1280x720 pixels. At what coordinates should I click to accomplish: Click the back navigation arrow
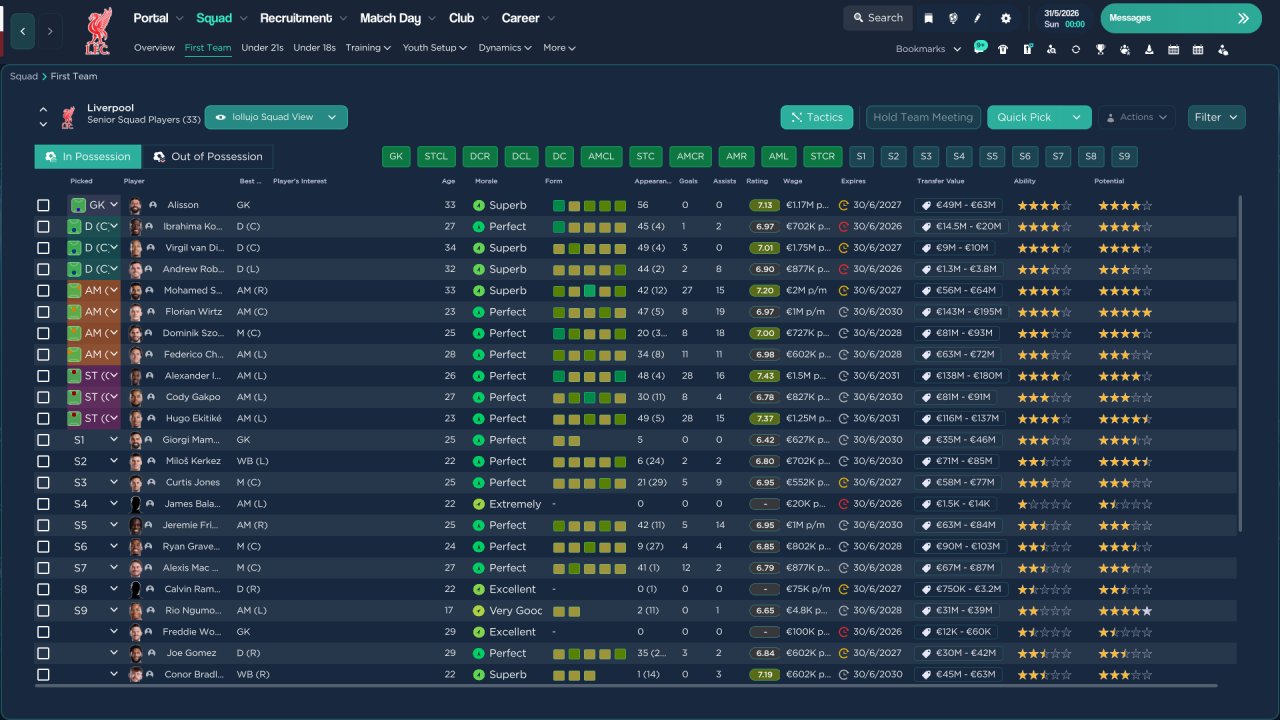click(23, 31)
